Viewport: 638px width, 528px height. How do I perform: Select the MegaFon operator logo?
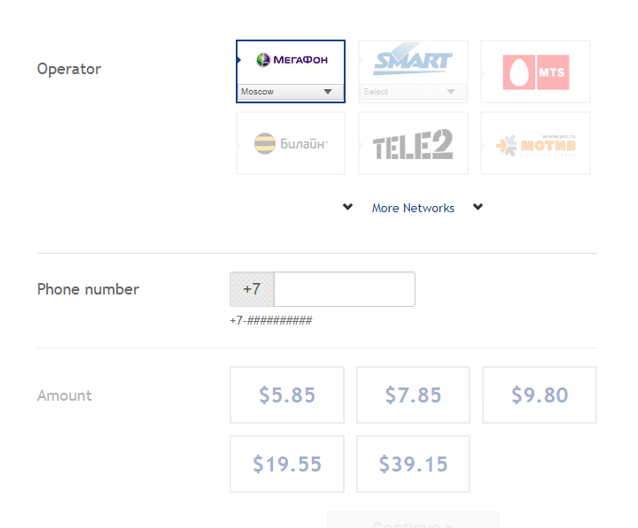[291, 61]
